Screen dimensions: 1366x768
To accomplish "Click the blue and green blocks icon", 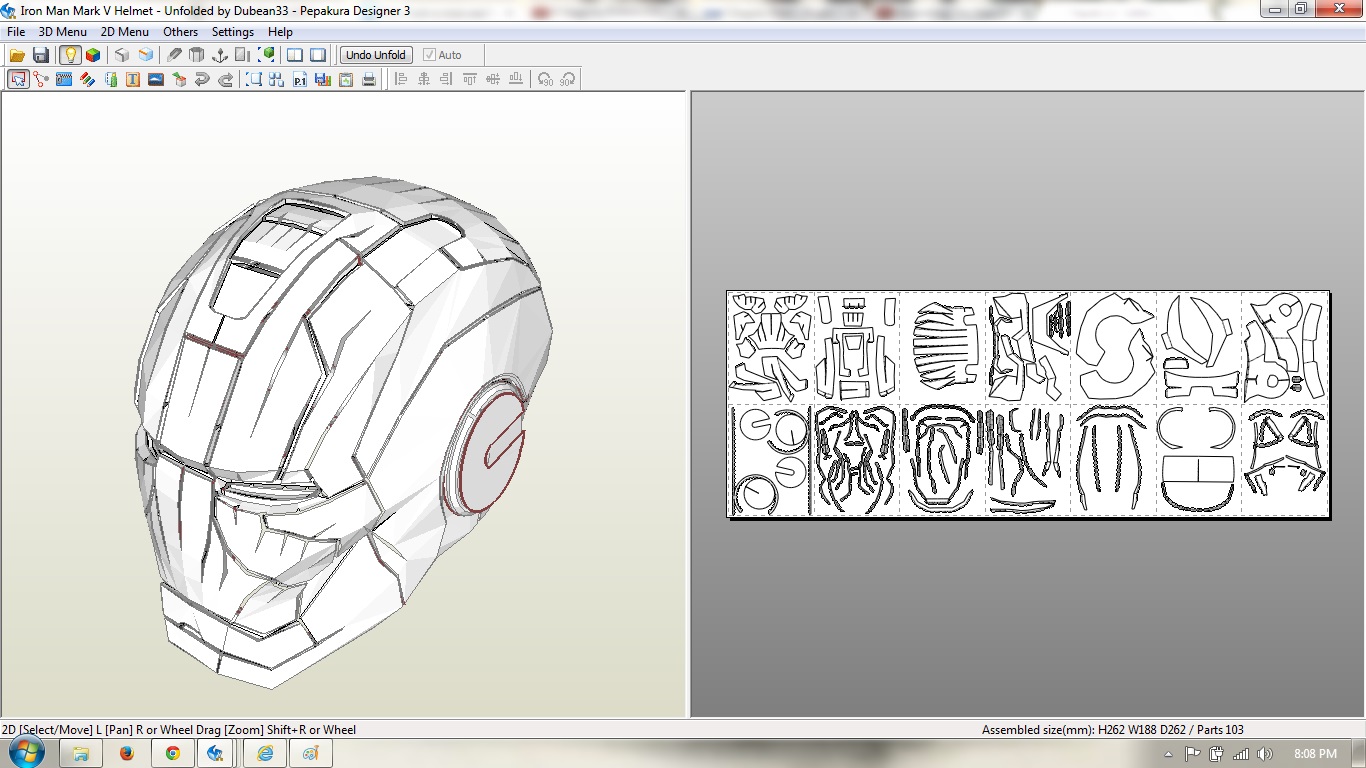I will [x=110, y=79].
